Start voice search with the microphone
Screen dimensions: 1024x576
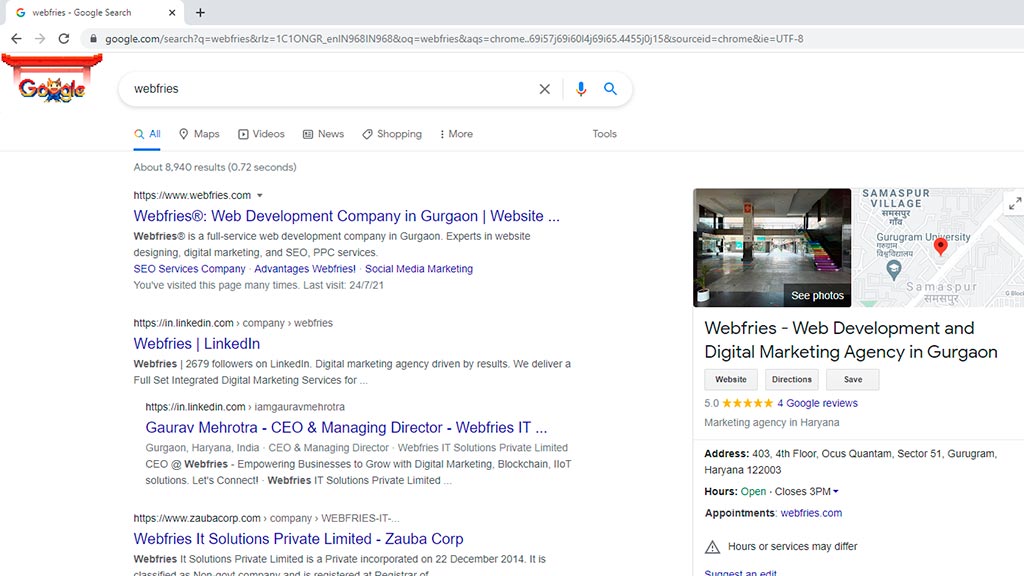pyautogui.click(x=581, y=89)
